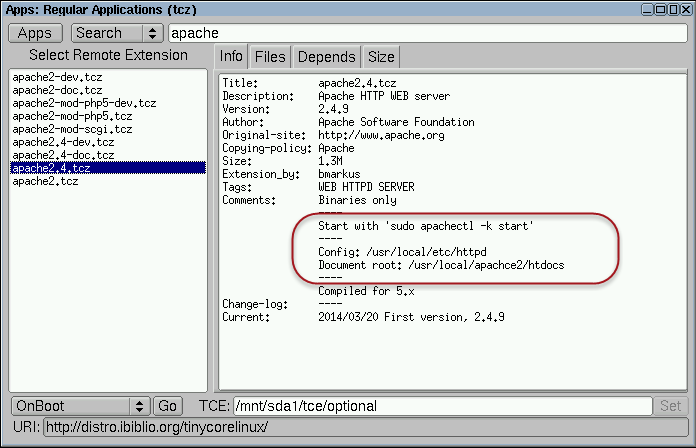This screenshot has height=448, width=696.
Task: Switch to the Info tab
Action: point(231,57)
